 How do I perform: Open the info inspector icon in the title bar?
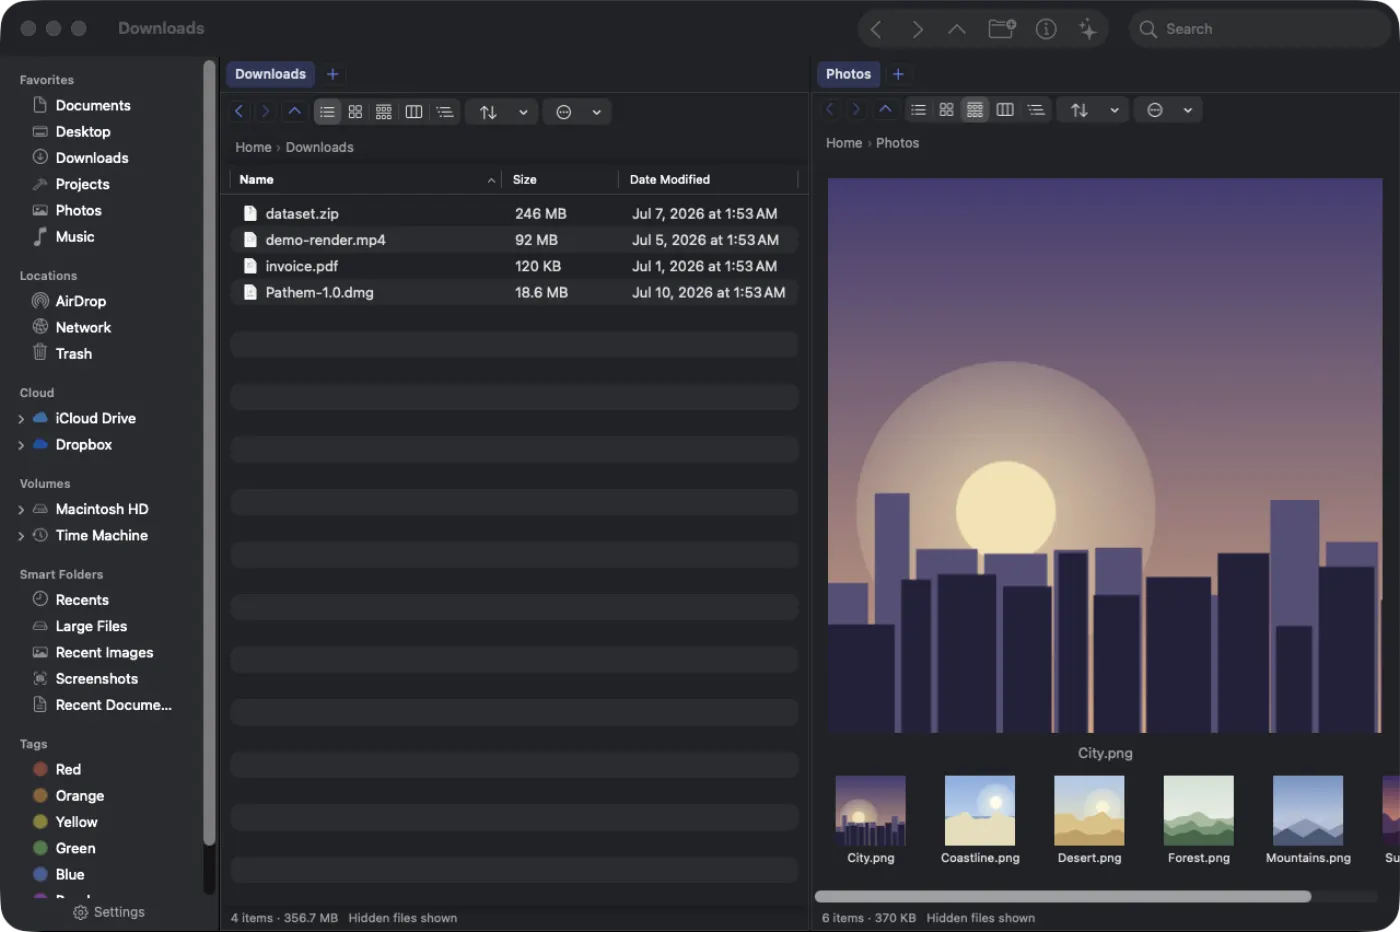[1046, 29]
